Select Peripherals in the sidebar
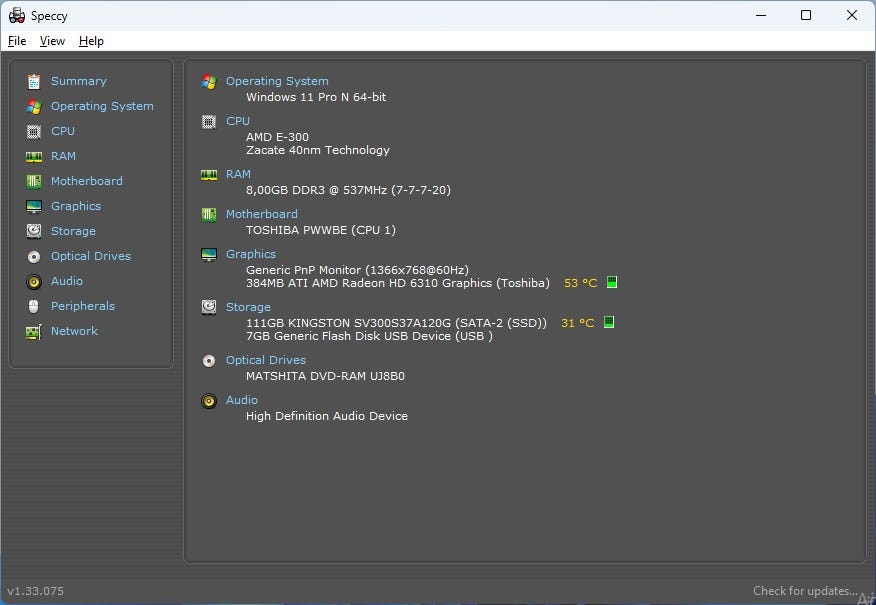The height and width of the screenshot is (605, 876). (x=83, y=306)
